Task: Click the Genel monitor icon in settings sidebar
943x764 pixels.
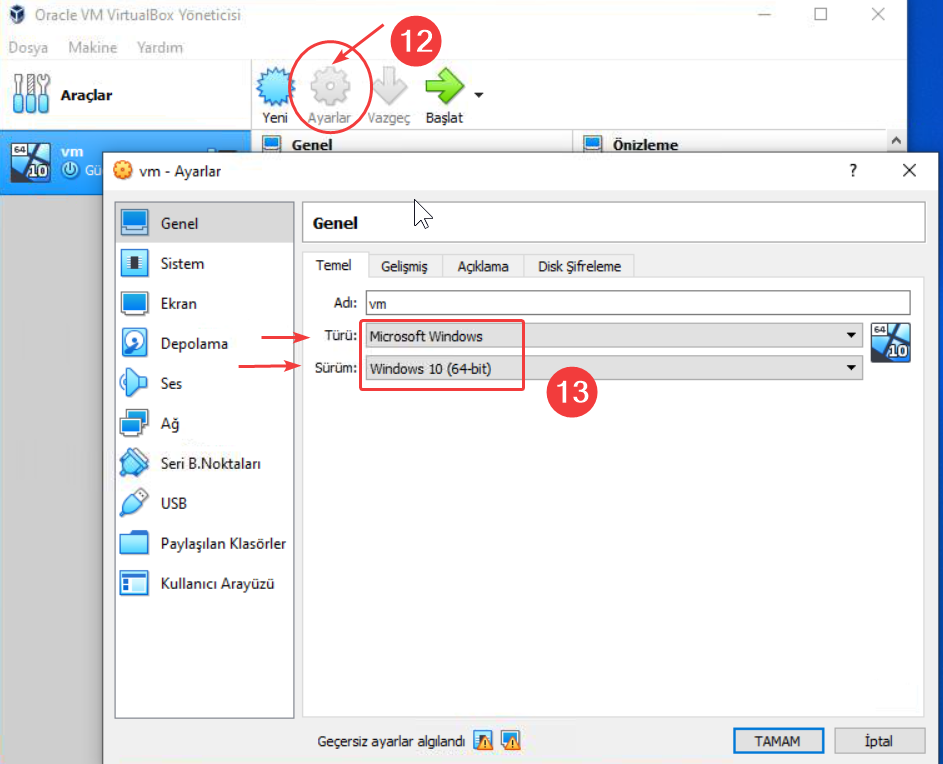Action: coord(135,223)
